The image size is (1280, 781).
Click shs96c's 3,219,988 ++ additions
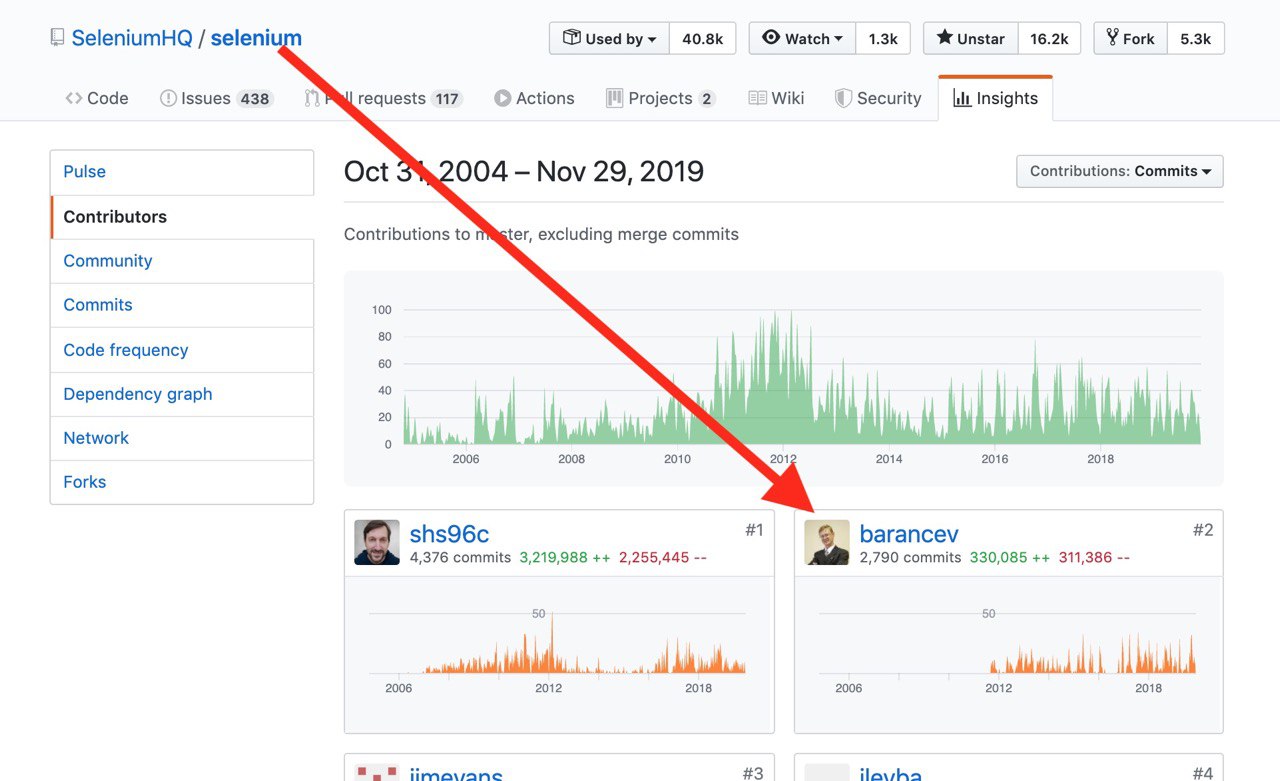(x=565, y=558)
